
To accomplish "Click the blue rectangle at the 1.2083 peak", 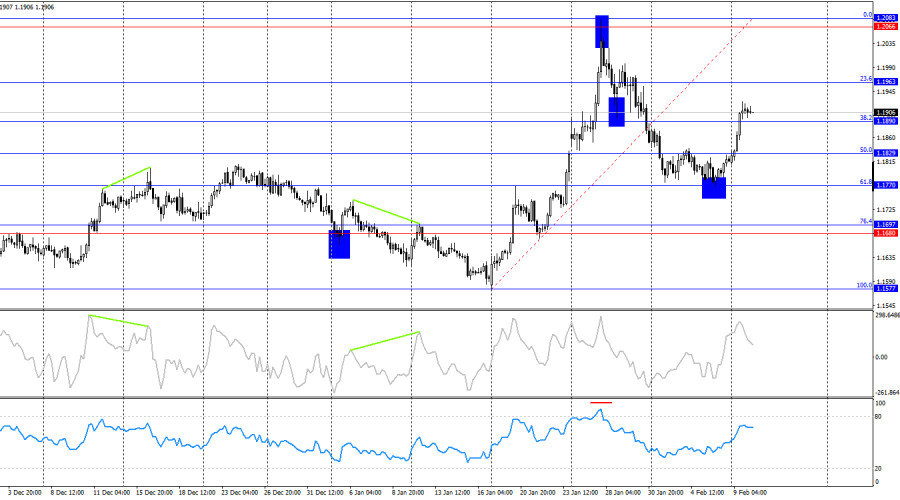I will point(601,31).
